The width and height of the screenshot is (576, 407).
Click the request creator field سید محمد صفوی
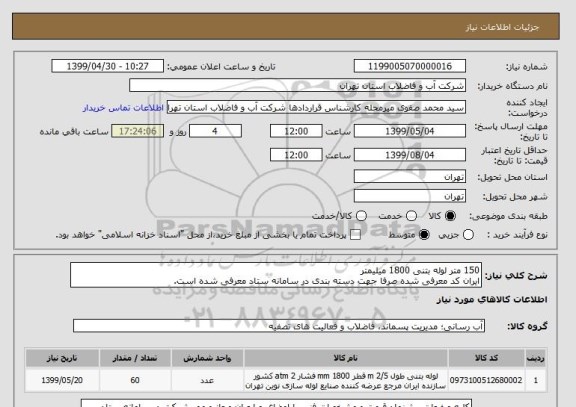pyautogui.click(x=316, y=108)
